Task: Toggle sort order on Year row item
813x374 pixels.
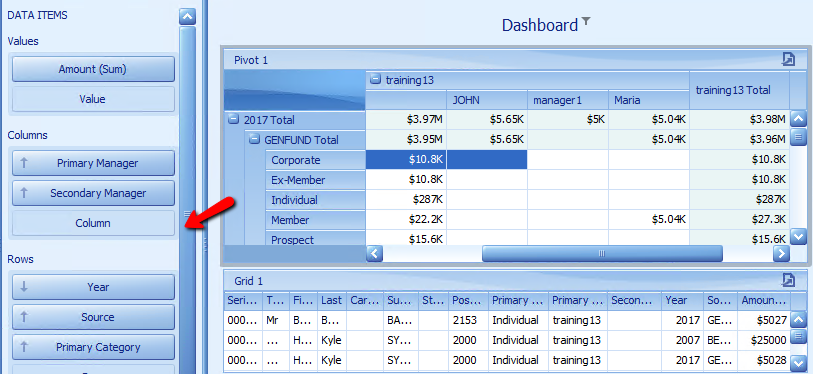Action: [x=23, y=287]
